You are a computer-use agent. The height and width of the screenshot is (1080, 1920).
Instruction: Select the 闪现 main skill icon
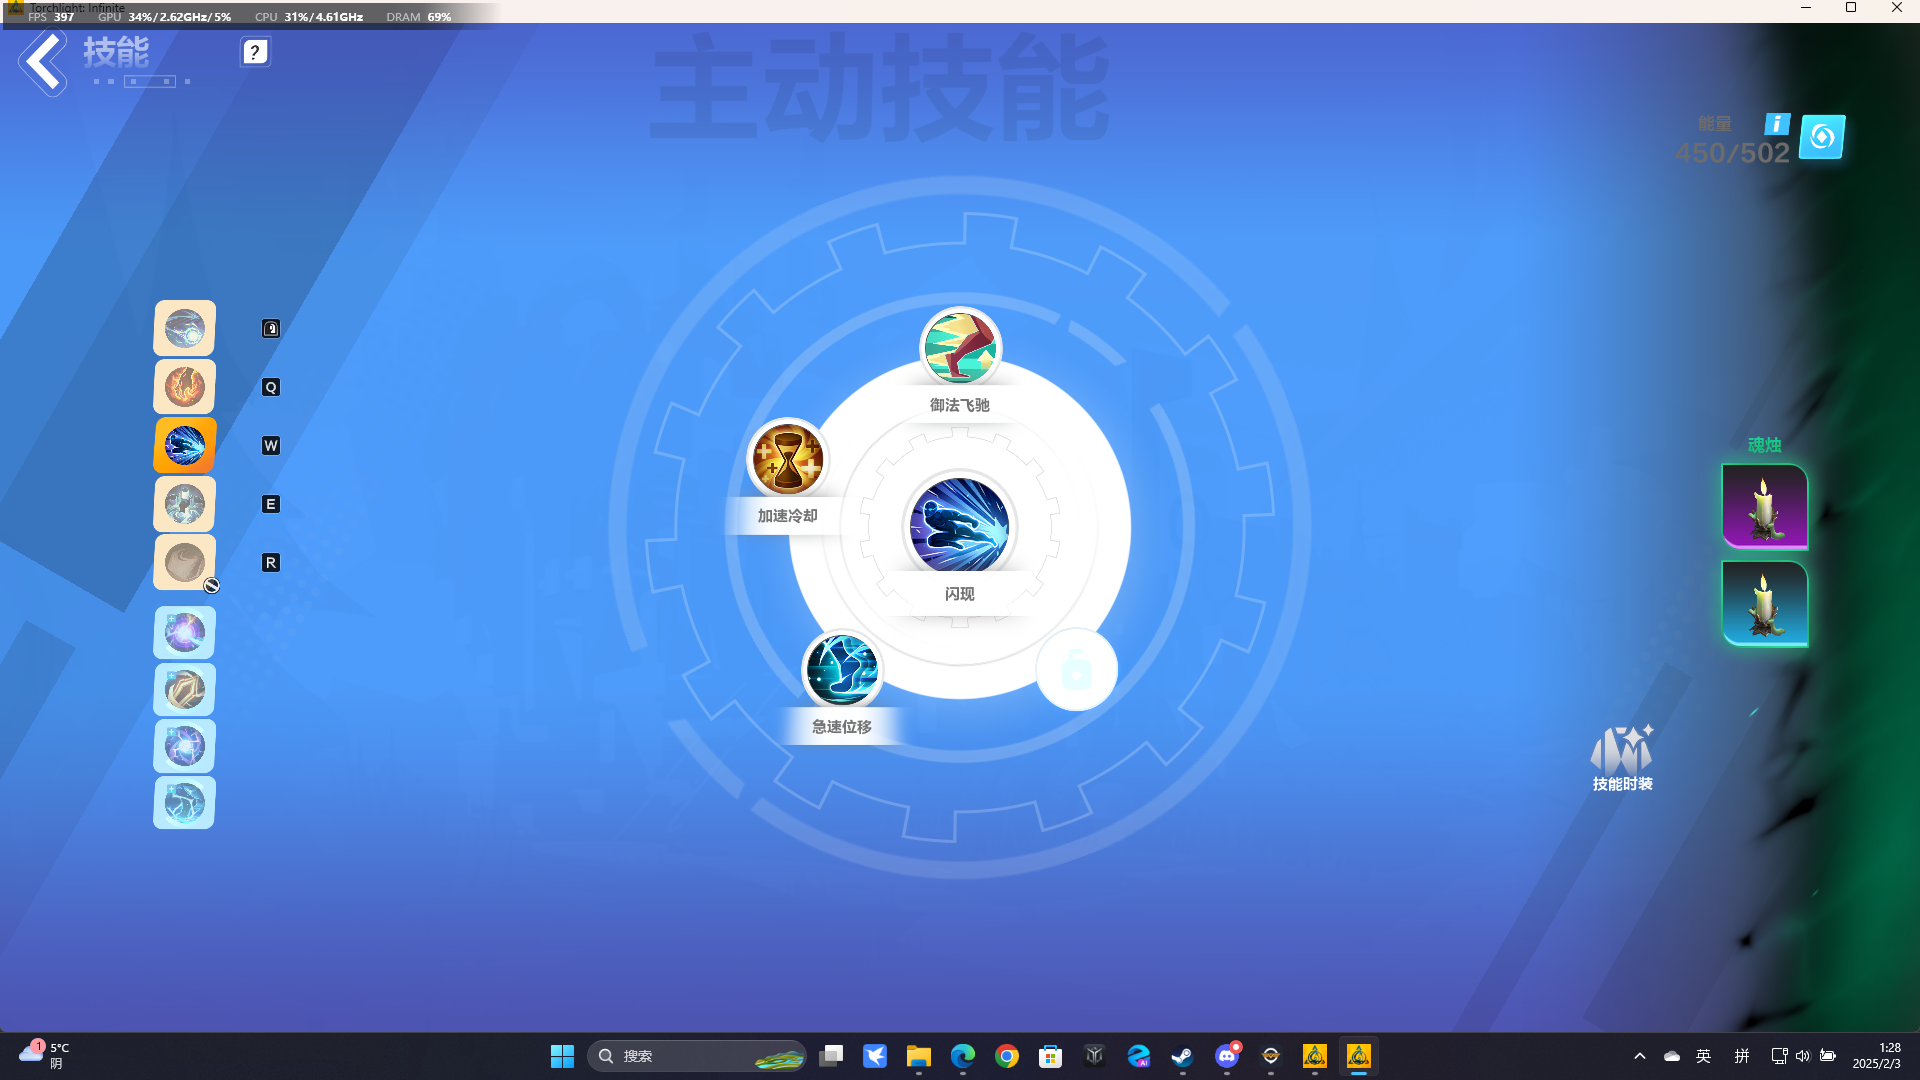tap(960, 527)
